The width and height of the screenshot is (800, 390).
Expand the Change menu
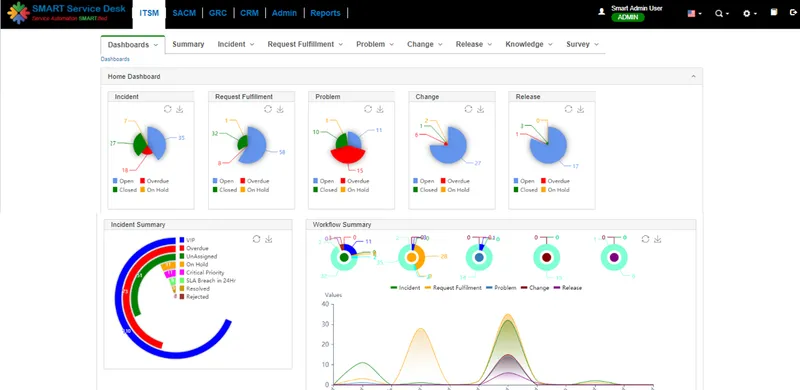coord(424,44)
